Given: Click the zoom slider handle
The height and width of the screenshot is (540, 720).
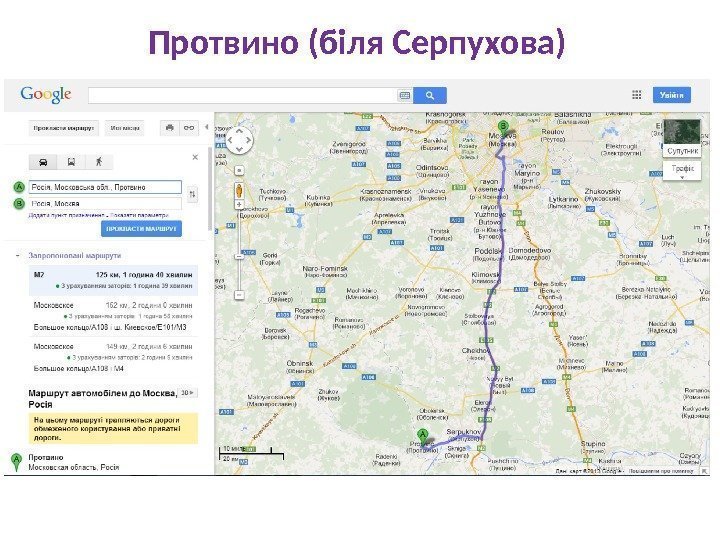Looking at the screenshot, I should pos(239,257).
